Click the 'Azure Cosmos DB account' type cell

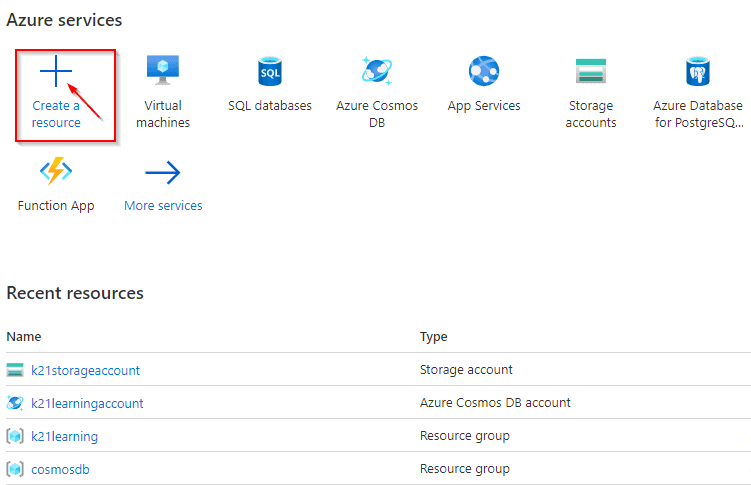click(495, 403)
